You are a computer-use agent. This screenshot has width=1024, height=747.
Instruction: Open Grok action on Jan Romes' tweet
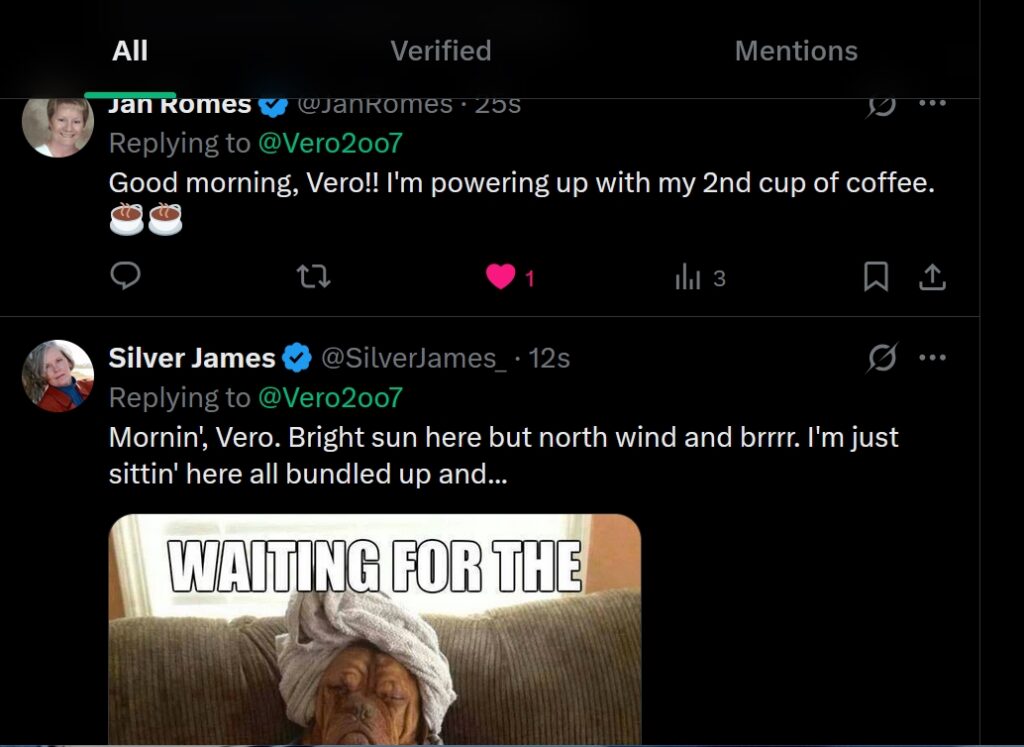(x=882, y=104)
